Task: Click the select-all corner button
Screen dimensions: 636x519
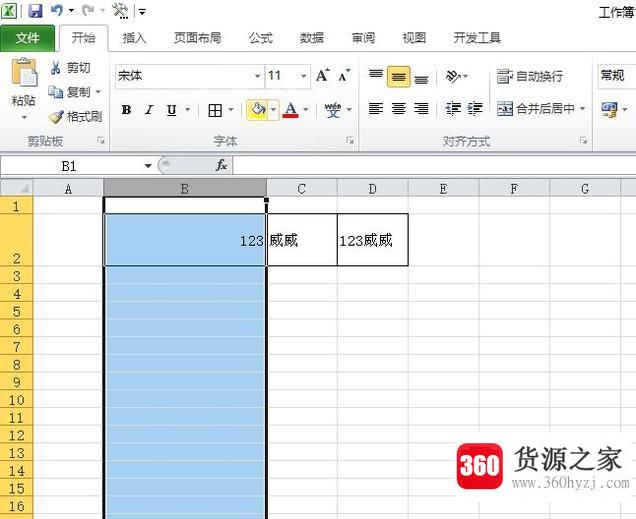Action: pyautogui.click(x=16, y=189)
